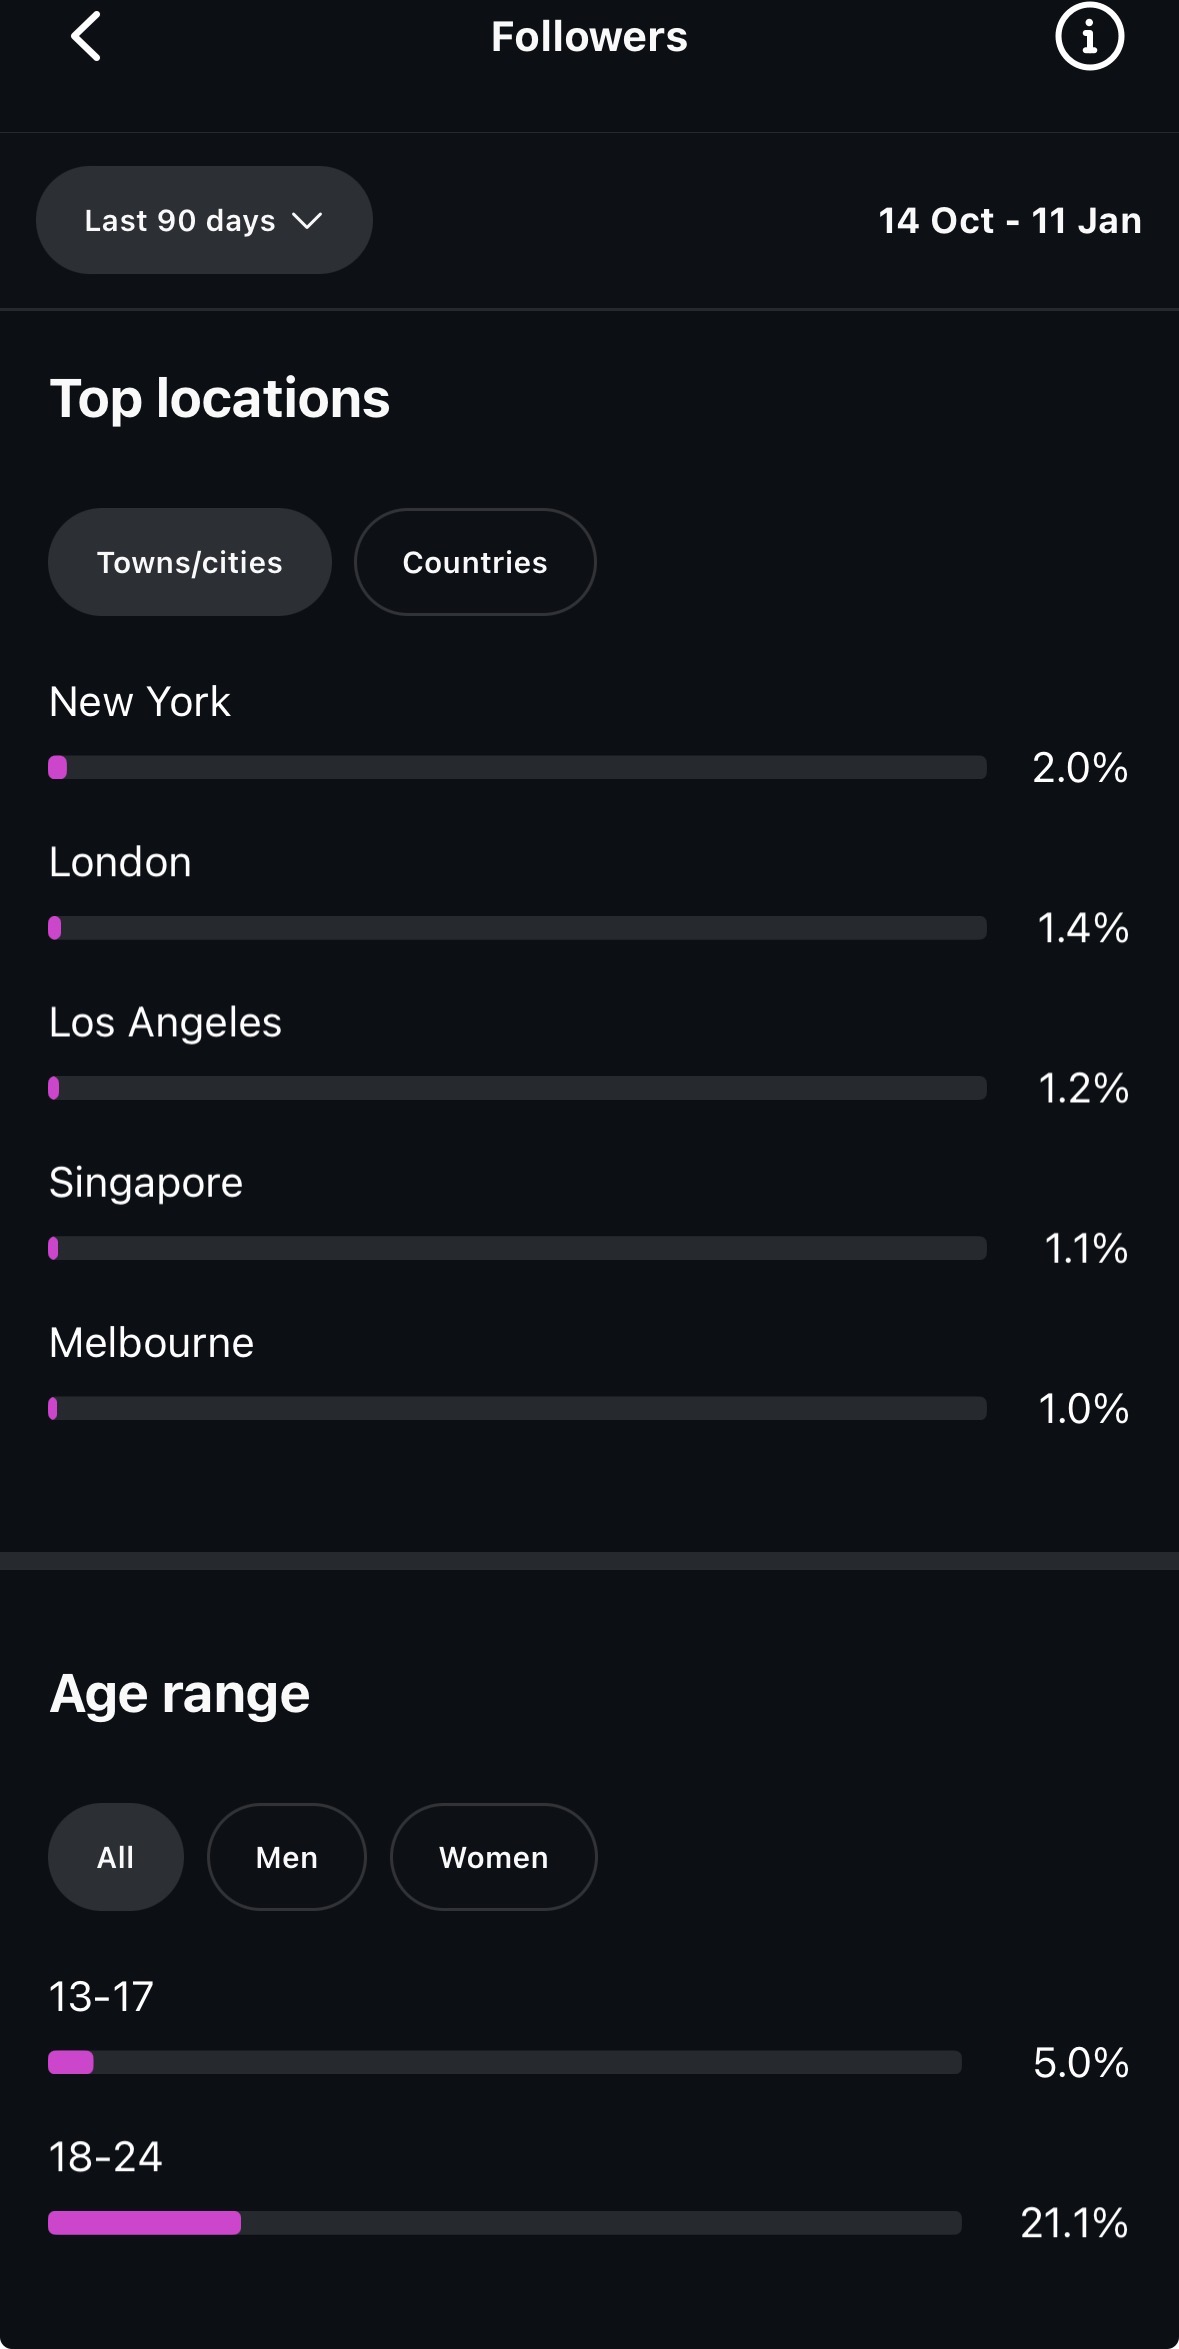Click the 18-24 age range bar

click(505, 2223)
